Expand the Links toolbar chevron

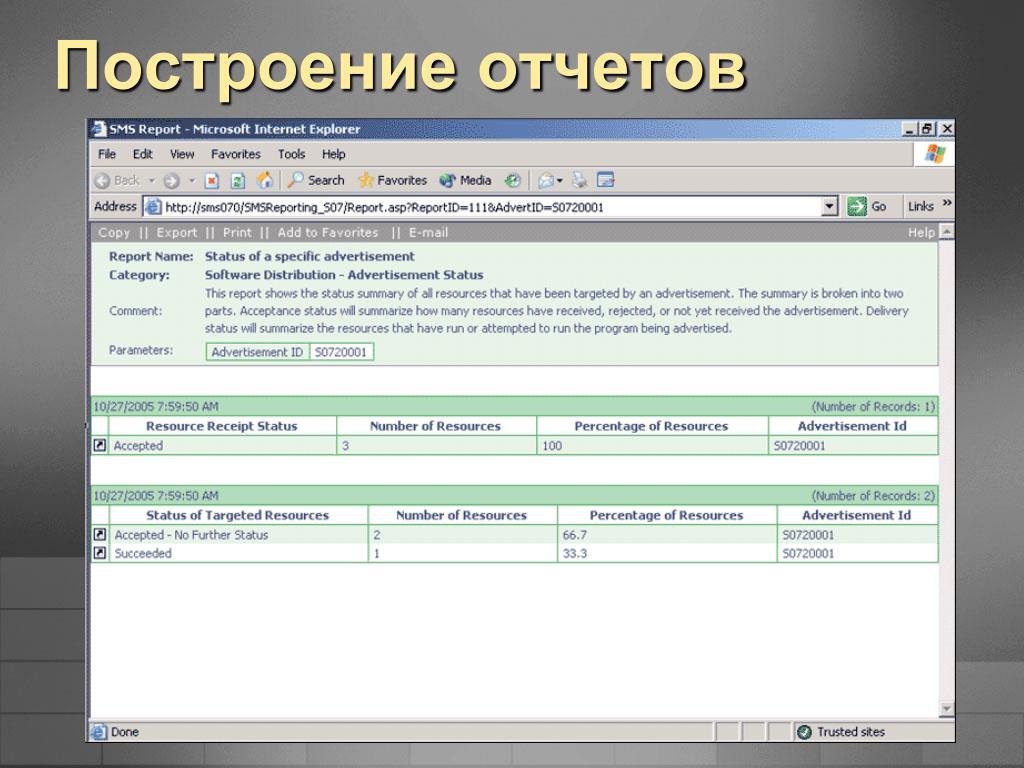pos(947,204)
